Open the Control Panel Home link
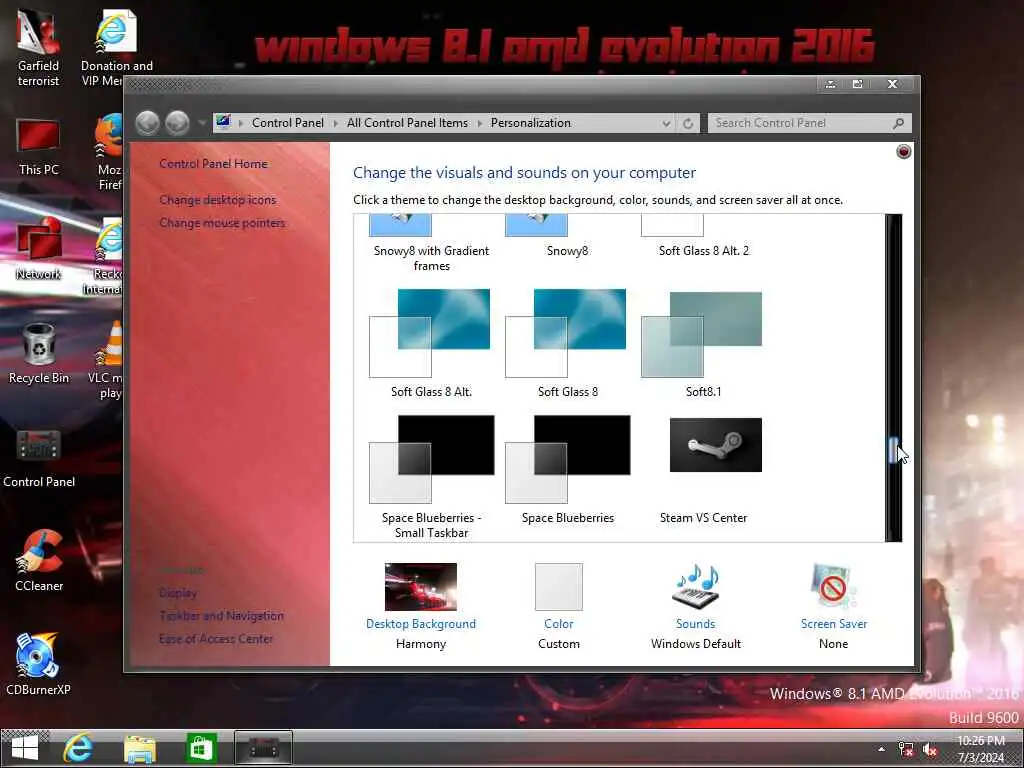 pos(213,164)
